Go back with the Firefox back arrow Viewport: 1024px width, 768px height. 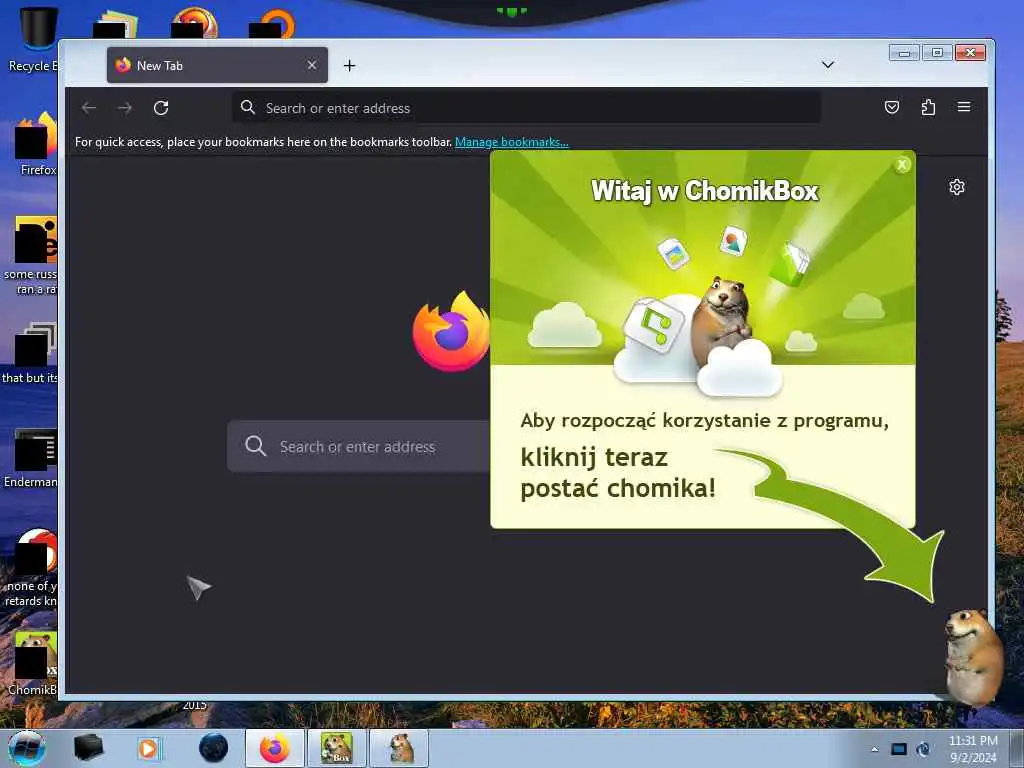89,108
